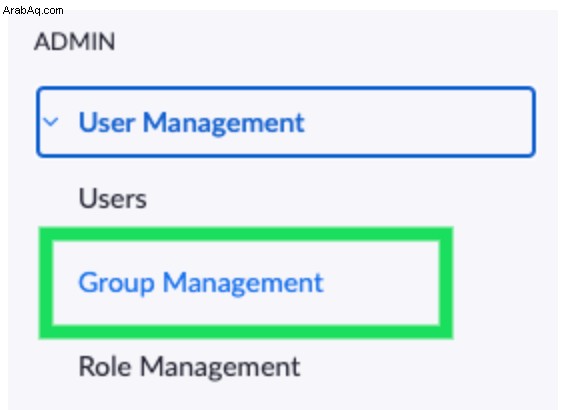
Task: Click the word Group in Group Management
Action: click(x=117, y=284)
